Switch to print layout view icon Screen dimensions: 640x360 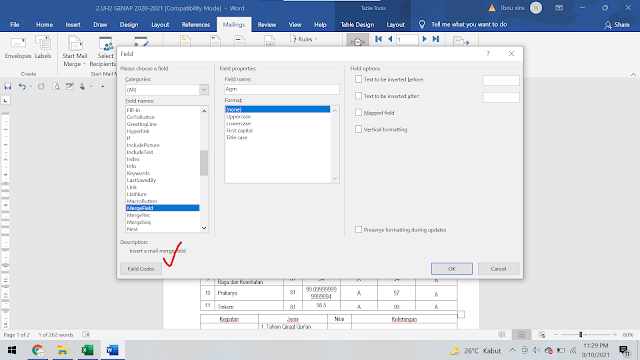pos(522,335)
